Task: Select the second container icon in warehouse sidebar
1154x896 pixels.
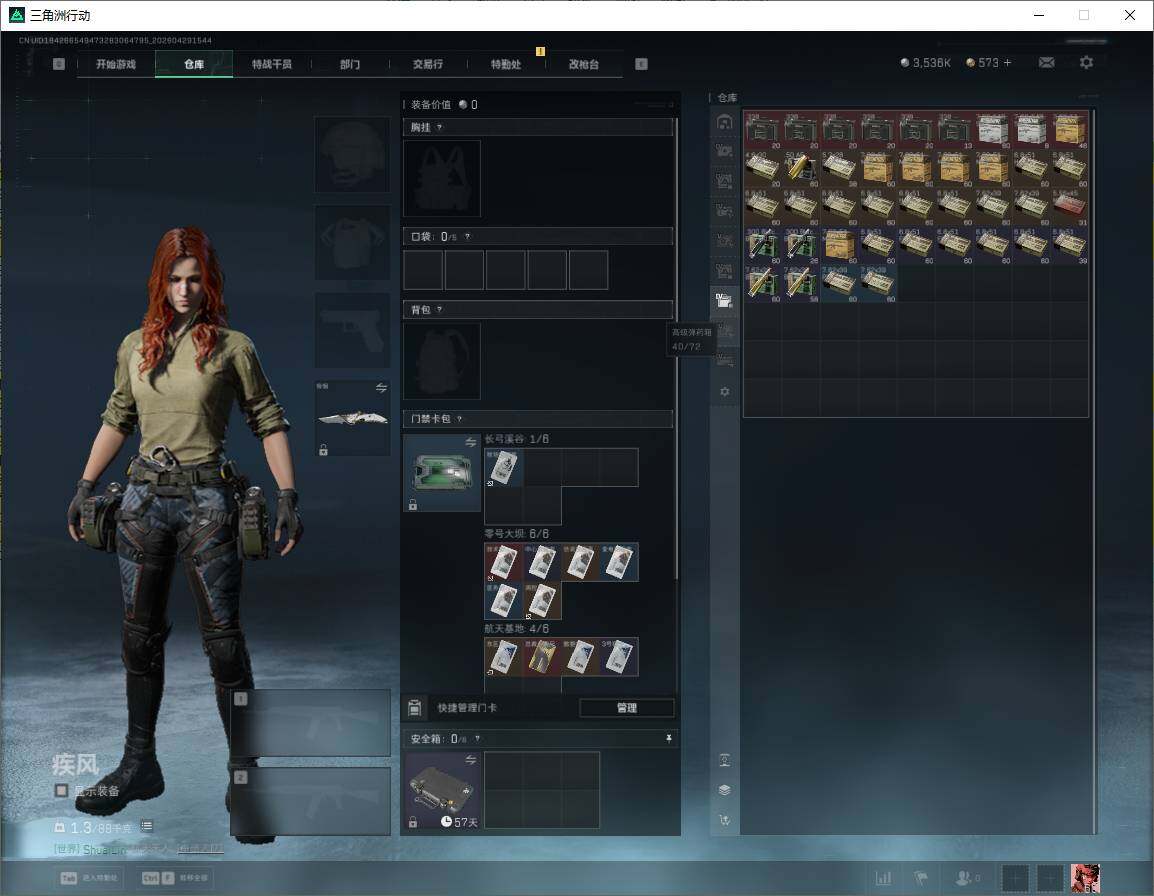Action: point(724,151)
